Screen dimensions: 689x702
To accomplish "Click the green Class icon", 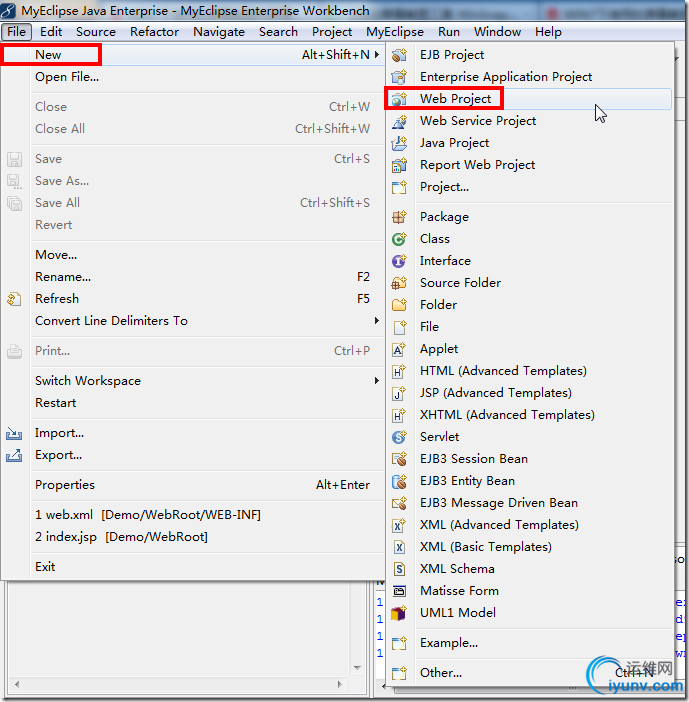I will click(x=399, y=239).
